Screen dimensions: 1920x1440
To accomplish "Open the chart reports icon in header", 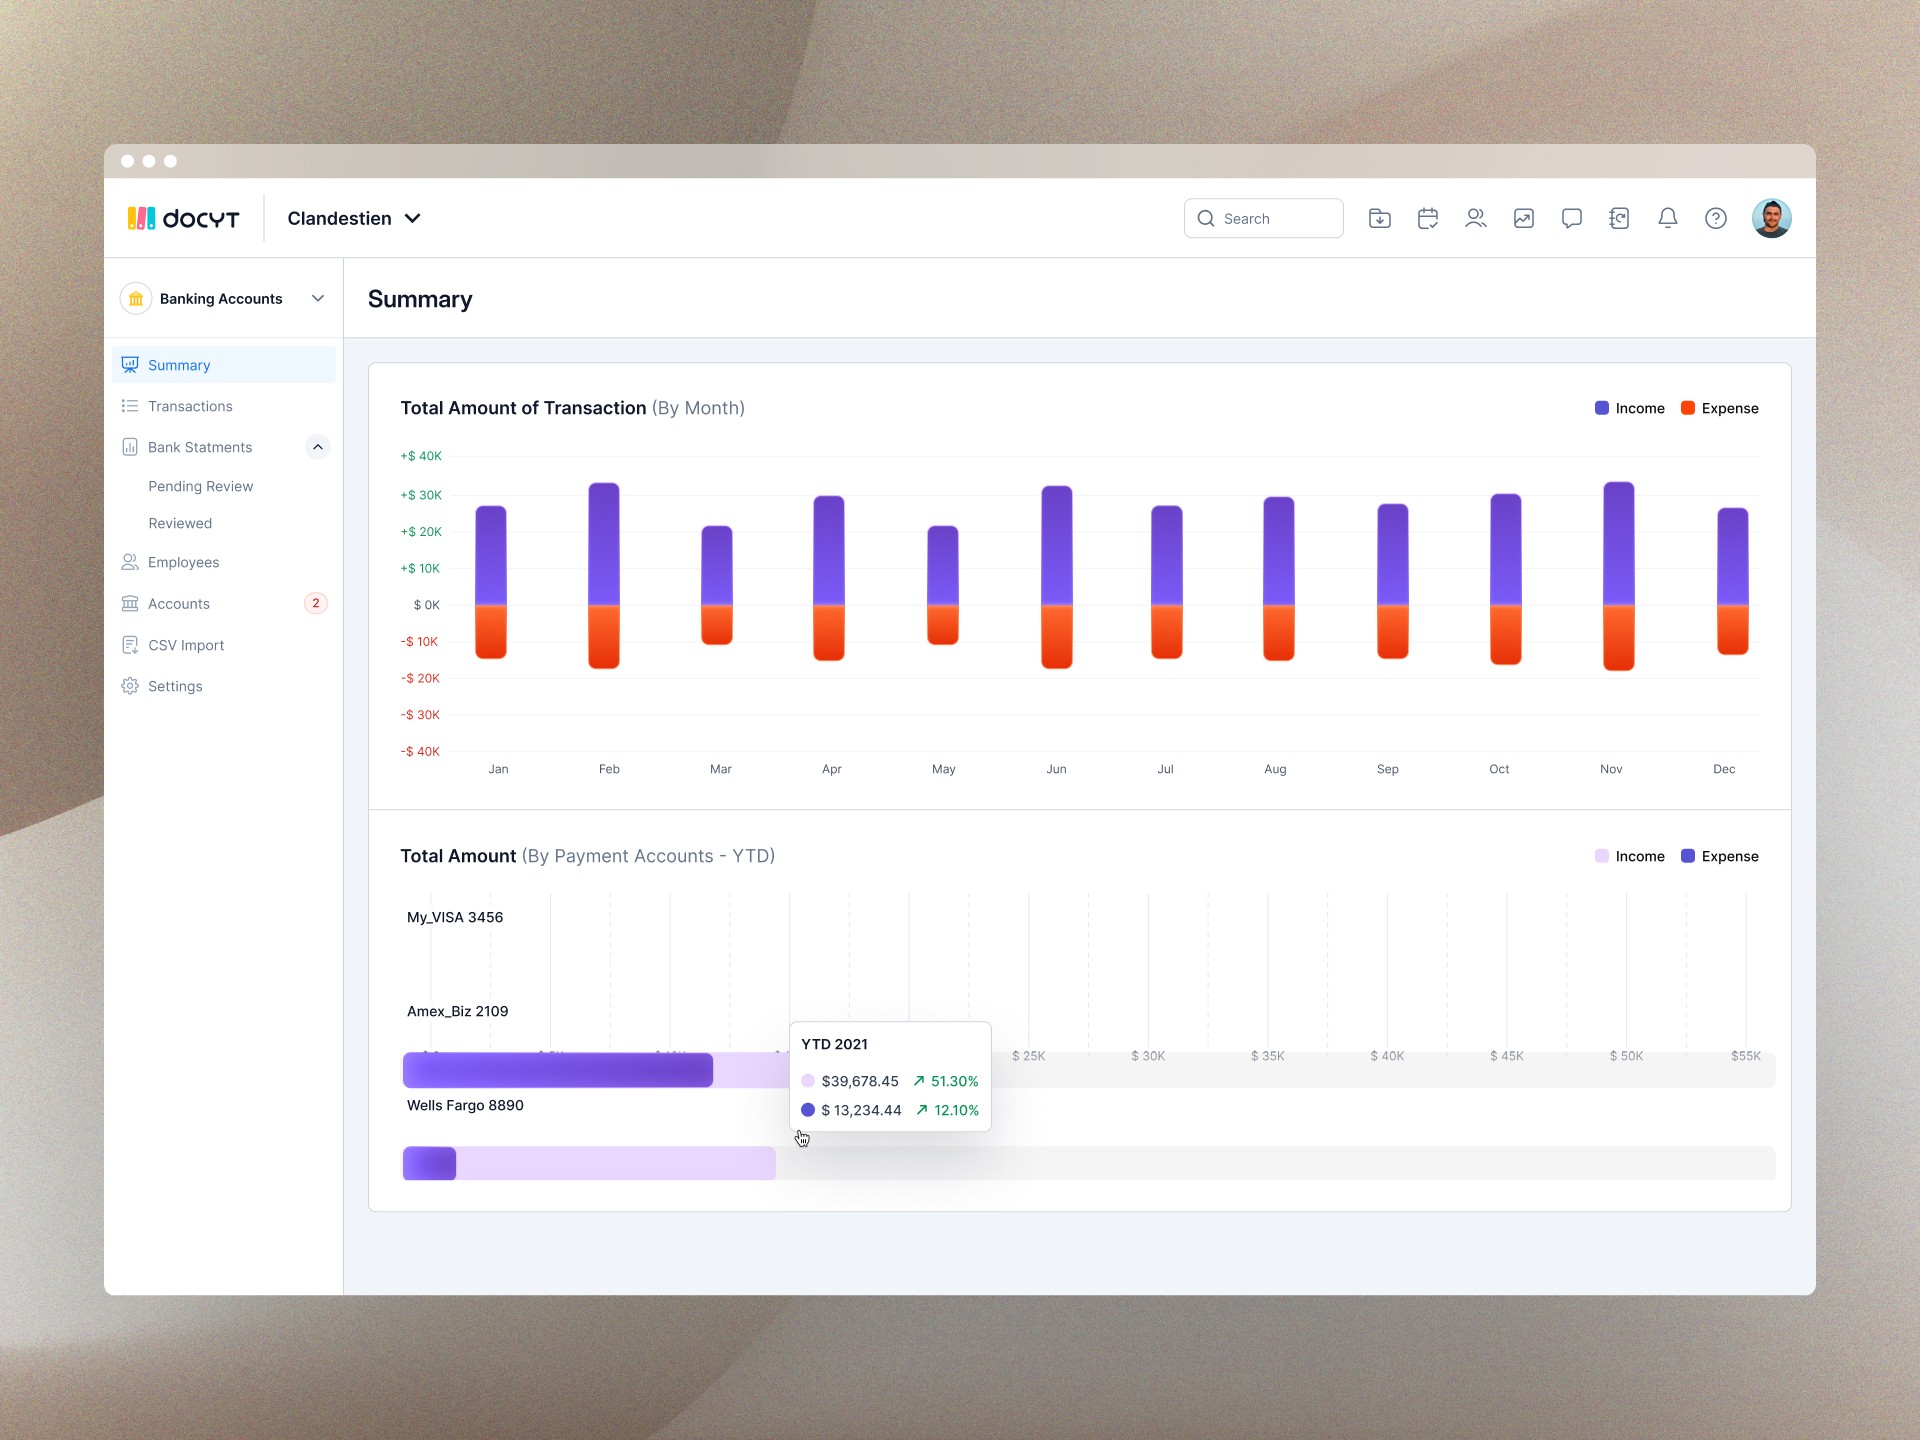I will 1524,218.
